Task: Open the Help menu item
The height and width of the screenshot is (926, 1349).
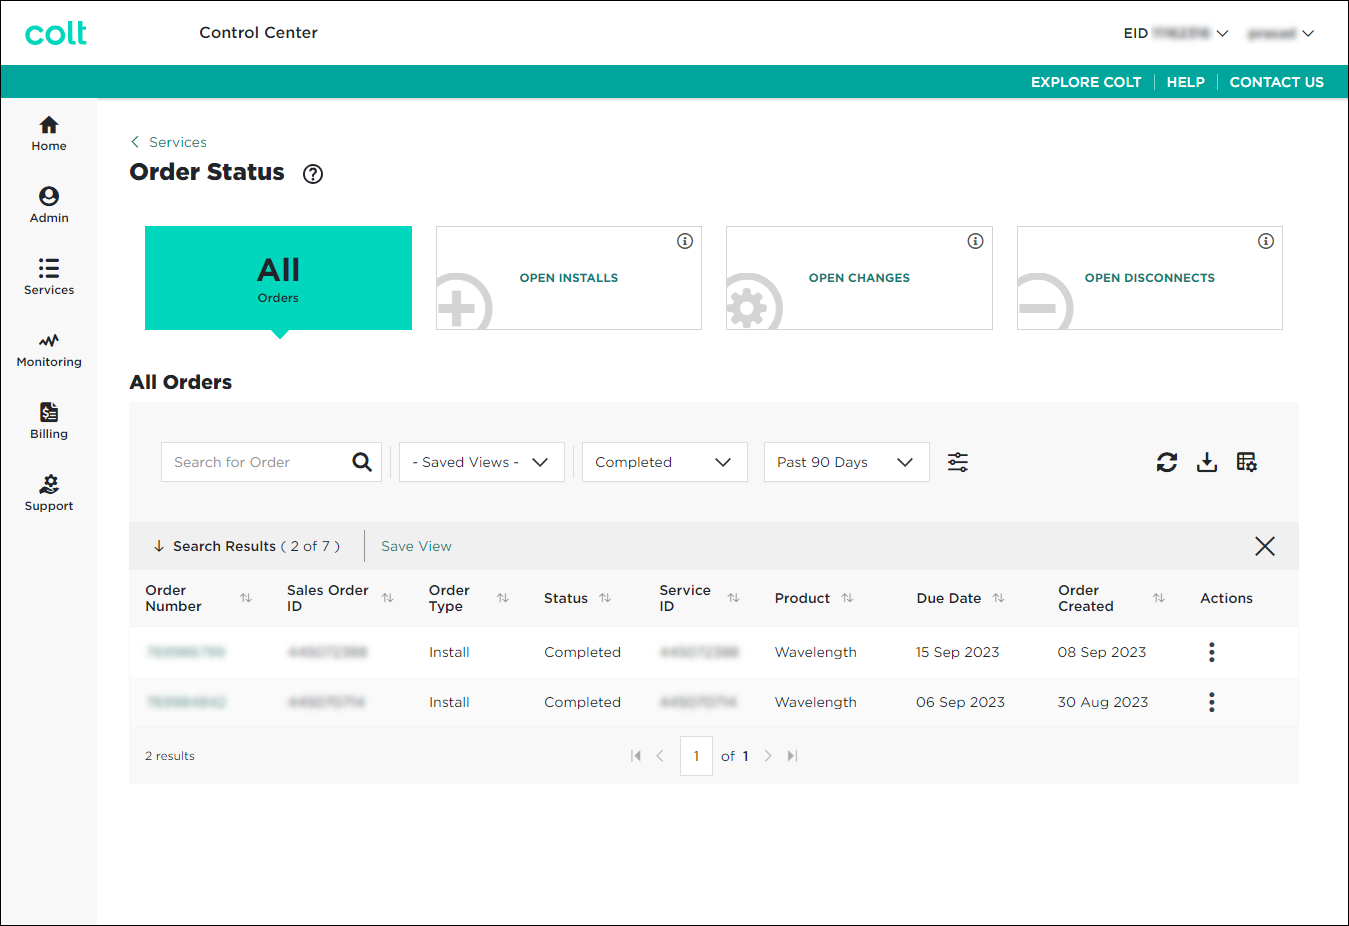Action: click(x=1186, y=82)
